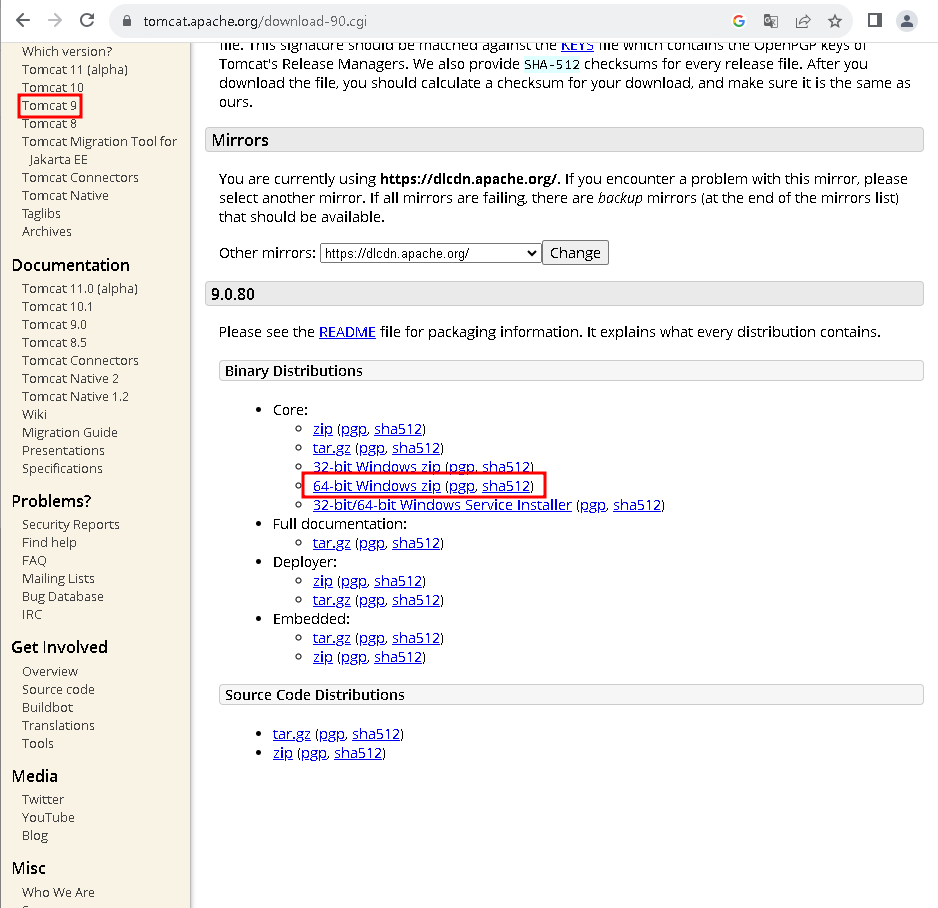Screen dimensions: 938x908
Task: Open Twitter media link
Action: pyautogui.click(x=43, y=799)
